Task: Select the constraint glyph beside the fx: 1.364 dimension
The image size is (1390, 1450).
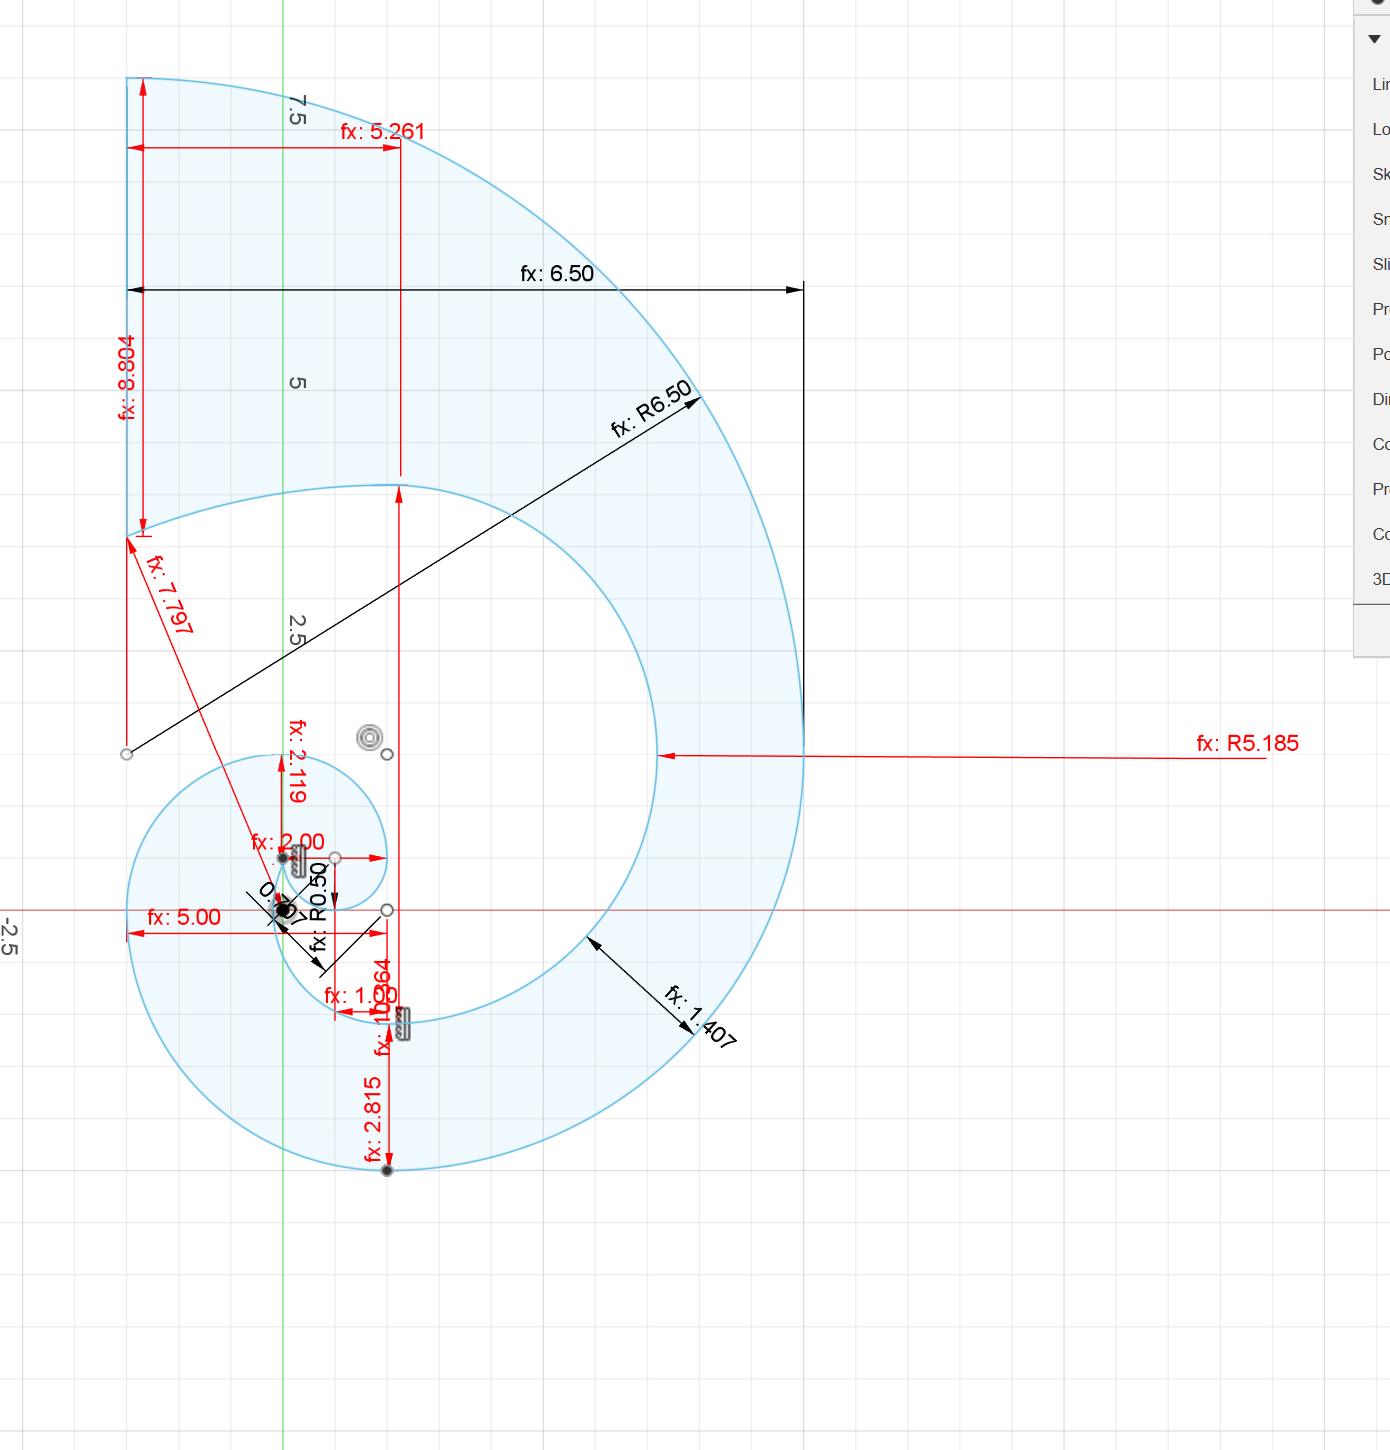Action: [x=403, y=1024]
